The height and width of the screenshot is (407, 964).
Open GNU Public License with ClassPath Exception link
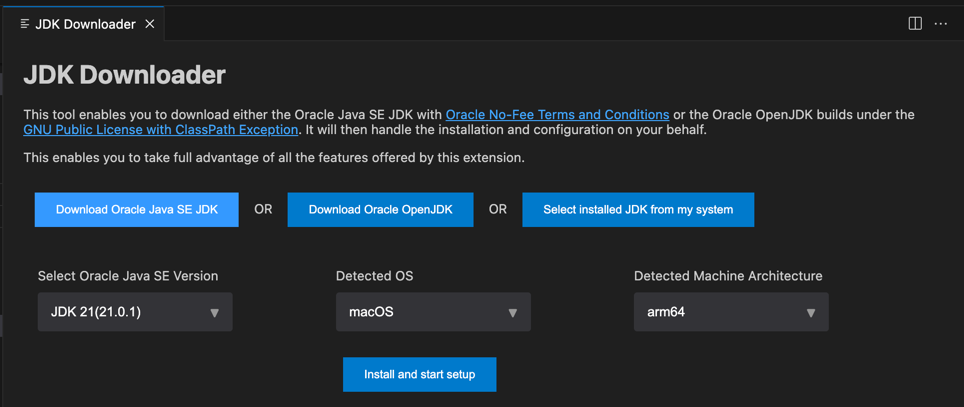161,130
